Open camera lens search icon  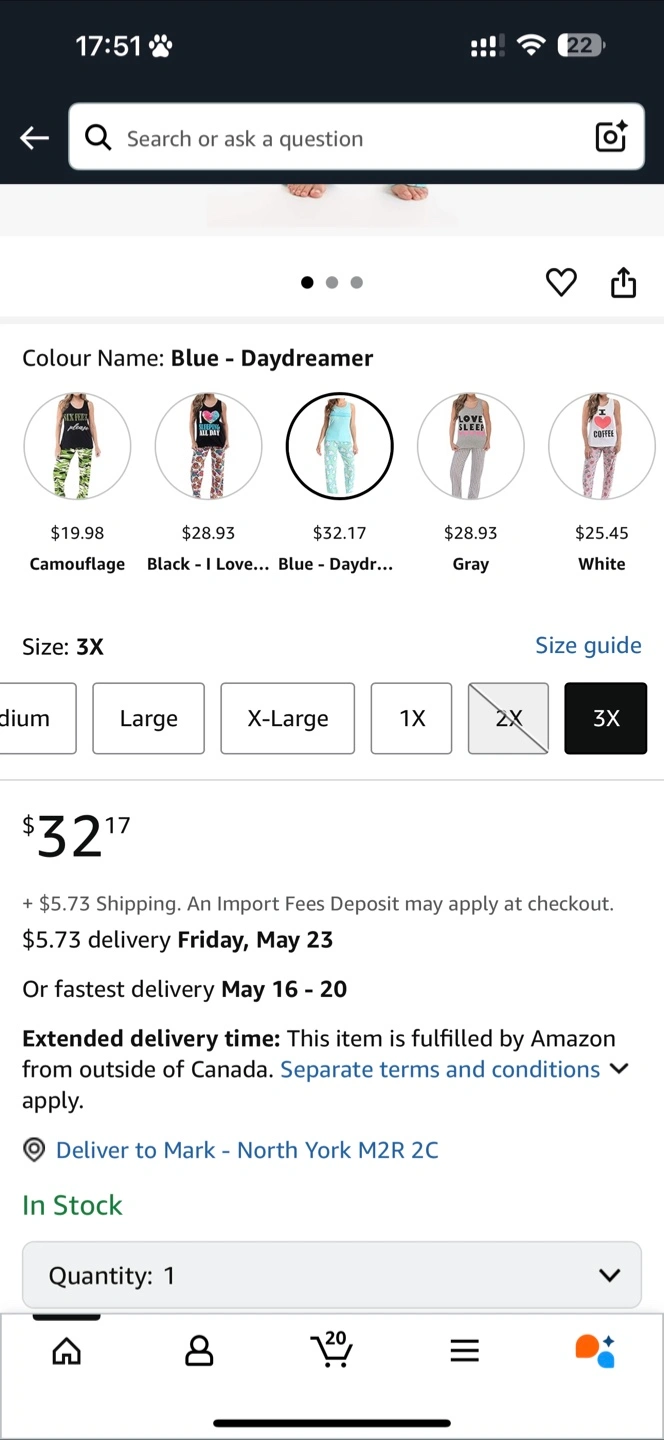tap(611, 137)
